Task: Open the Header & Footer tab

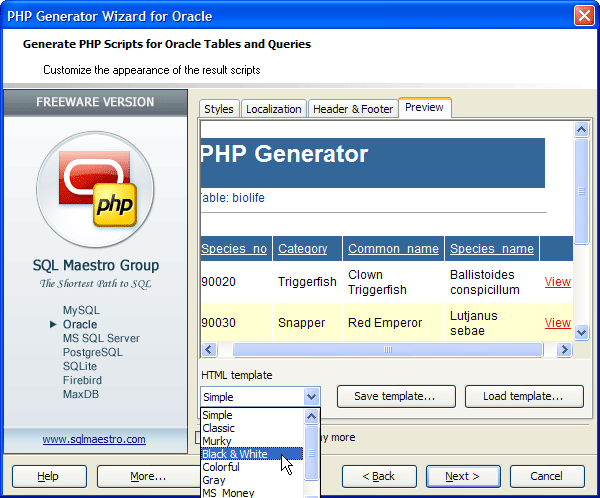Action: pos(353,109)
